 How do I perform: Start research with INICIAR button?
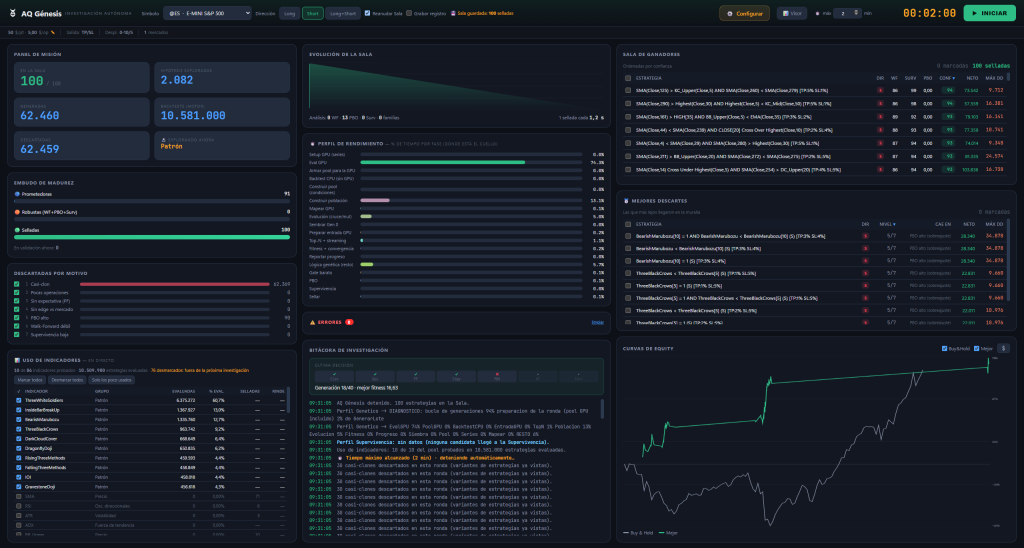989,13
